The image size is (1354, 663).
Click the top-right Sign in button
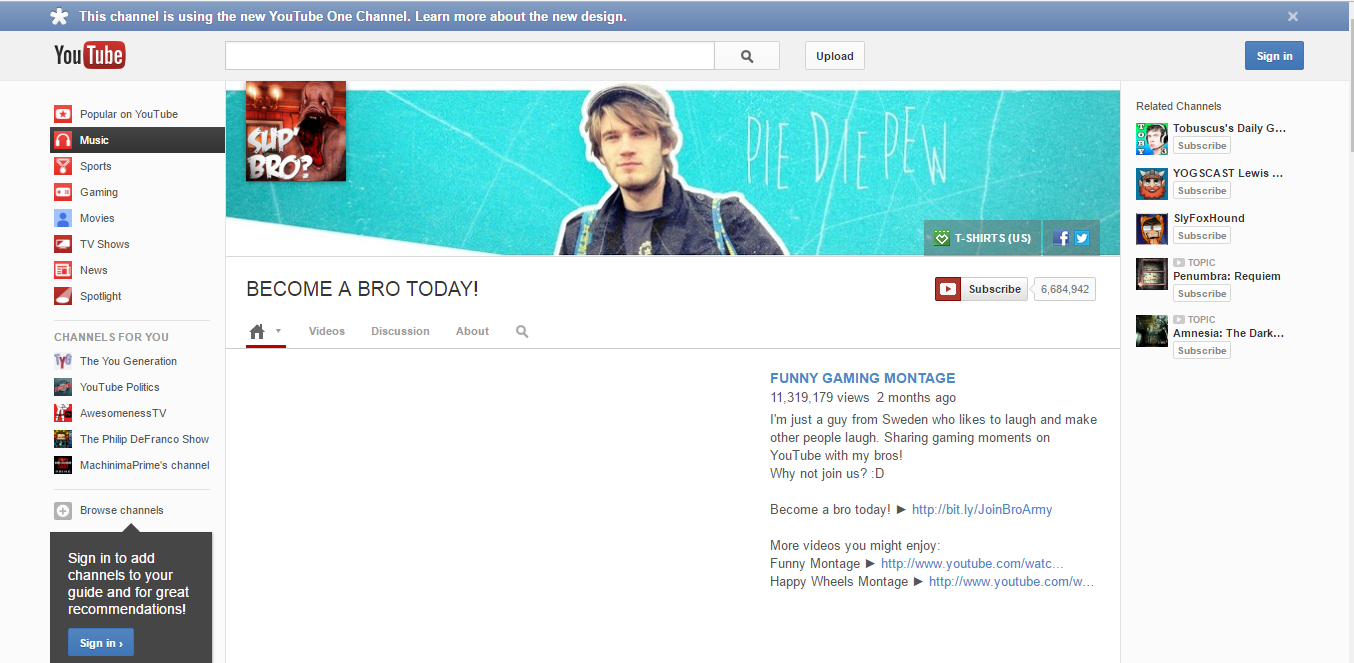click(x=1274, y=56)
